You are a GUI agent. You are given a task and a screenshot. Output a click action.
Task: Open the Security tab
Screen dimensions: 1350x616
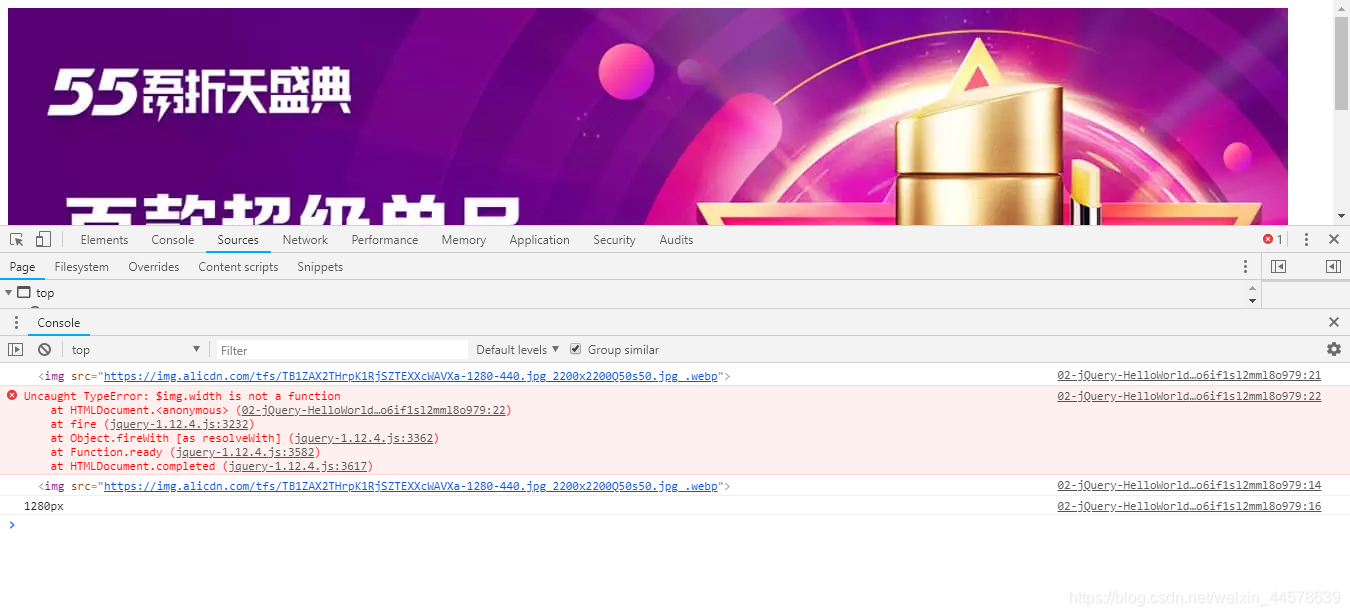614,240
